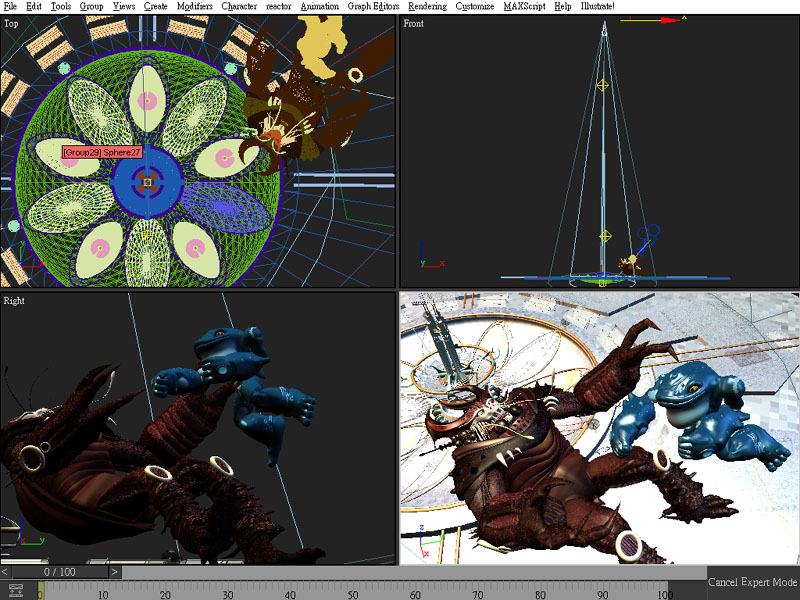This screenshot has height=600, width=800.
Task: Click the [Group29] Sphere27 tooltip label
Action: point(102,152)
